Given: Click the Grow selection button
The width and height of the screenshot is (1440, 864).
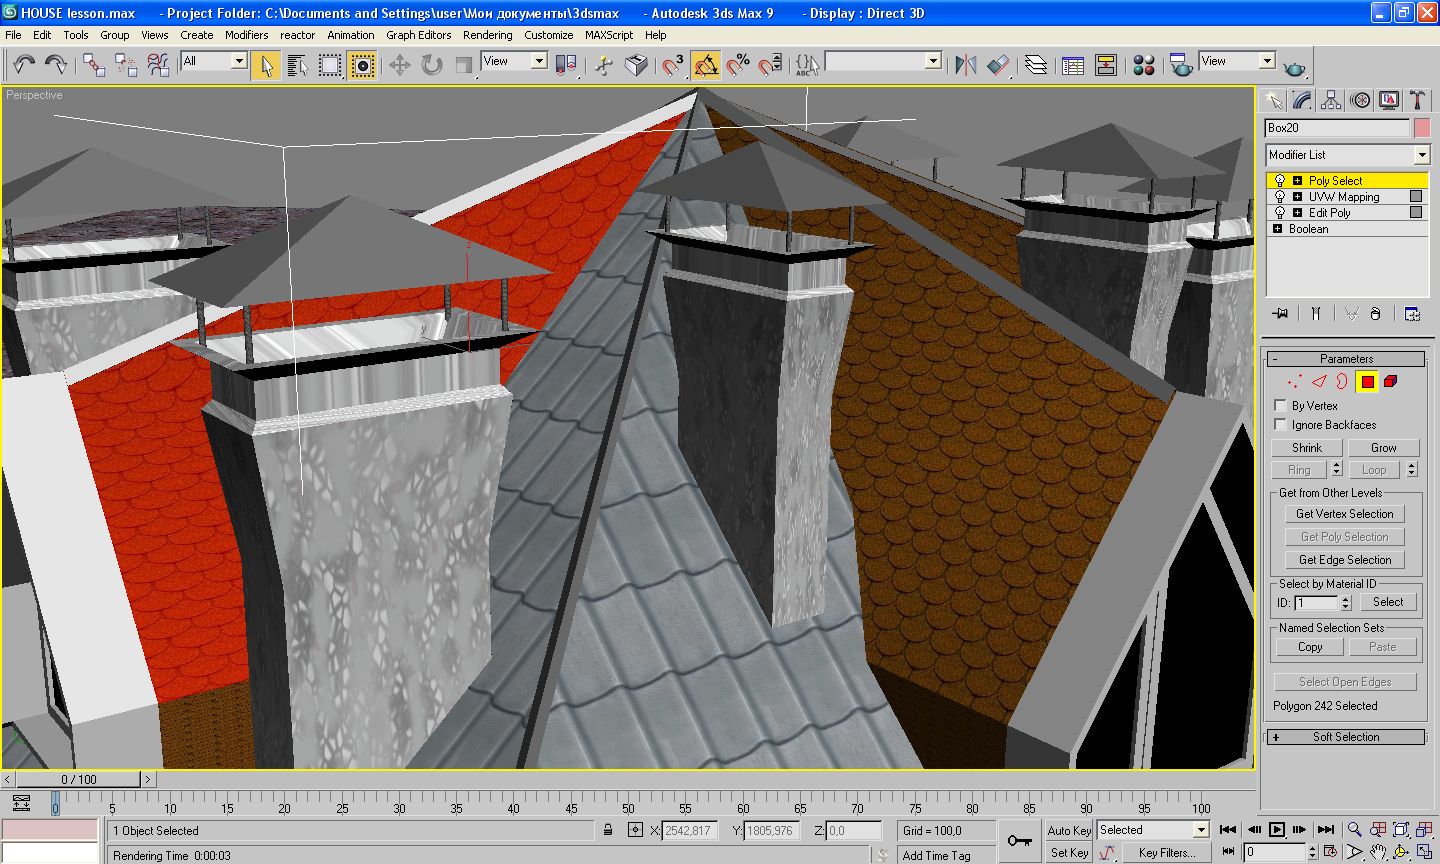Looking at the screenshot, I should [x=1383, y=448].
